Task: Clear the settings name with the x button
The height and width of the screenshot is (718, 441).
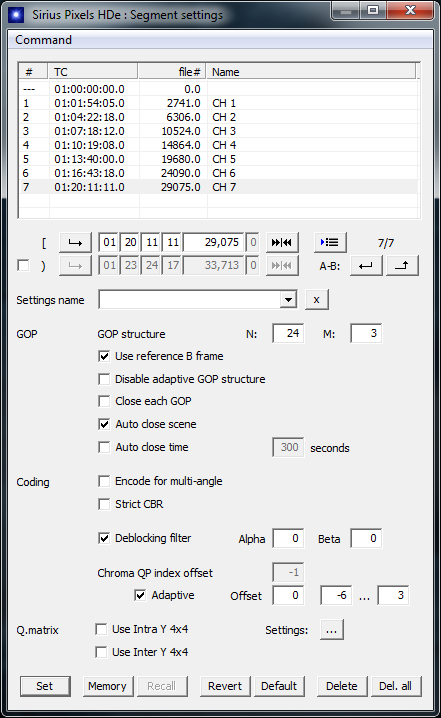Action: [316, 300]
